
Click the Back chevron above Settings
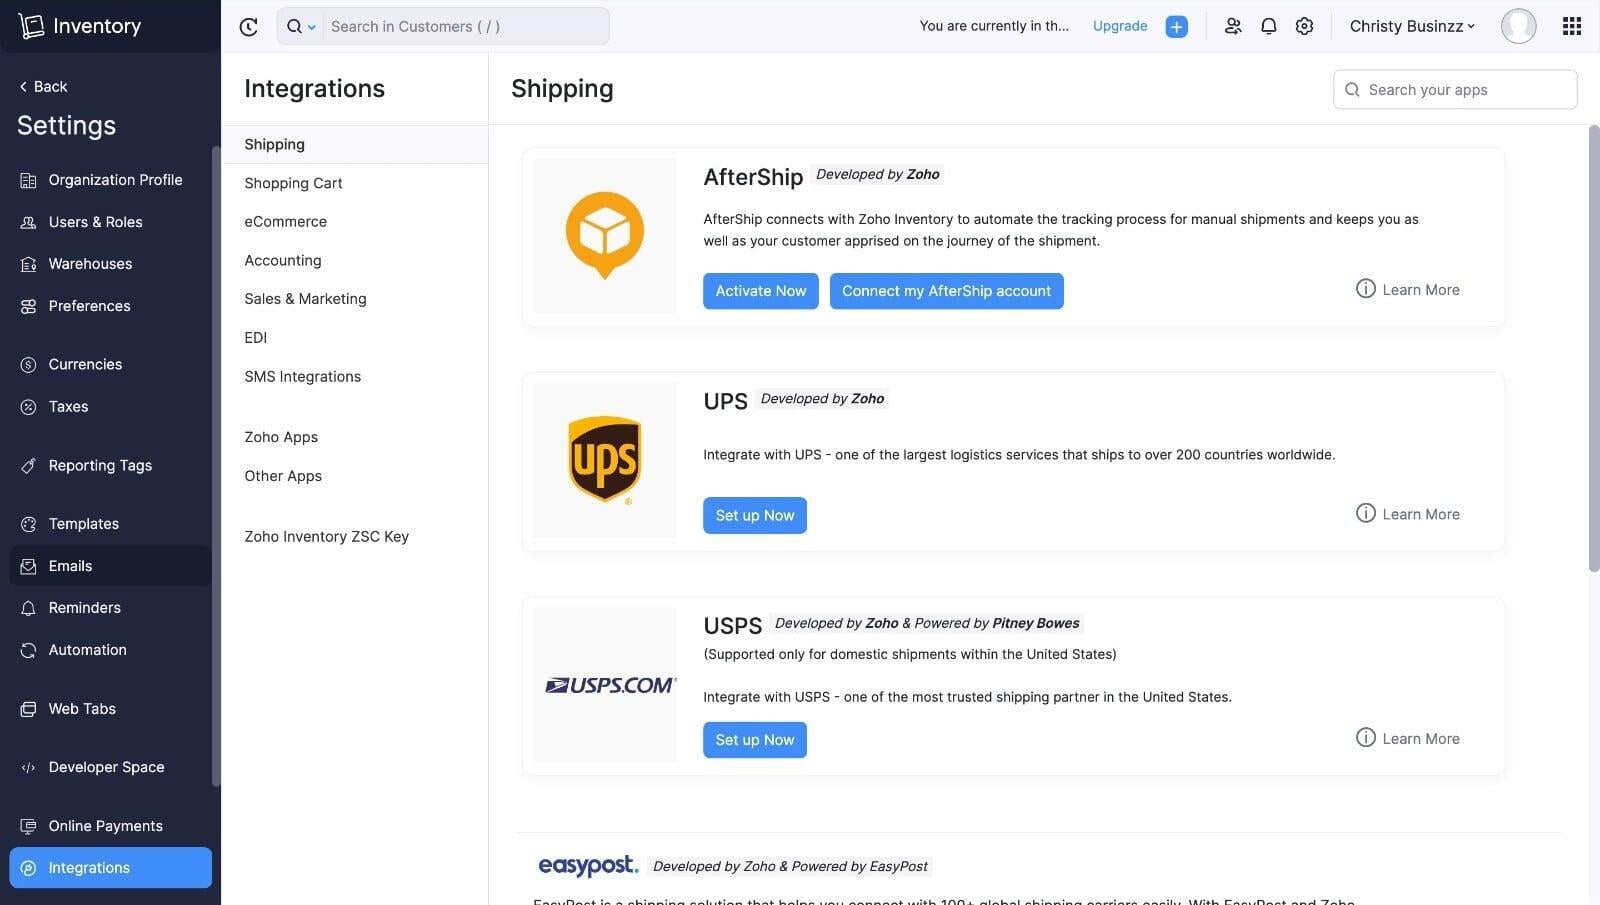tap(22, 86)
